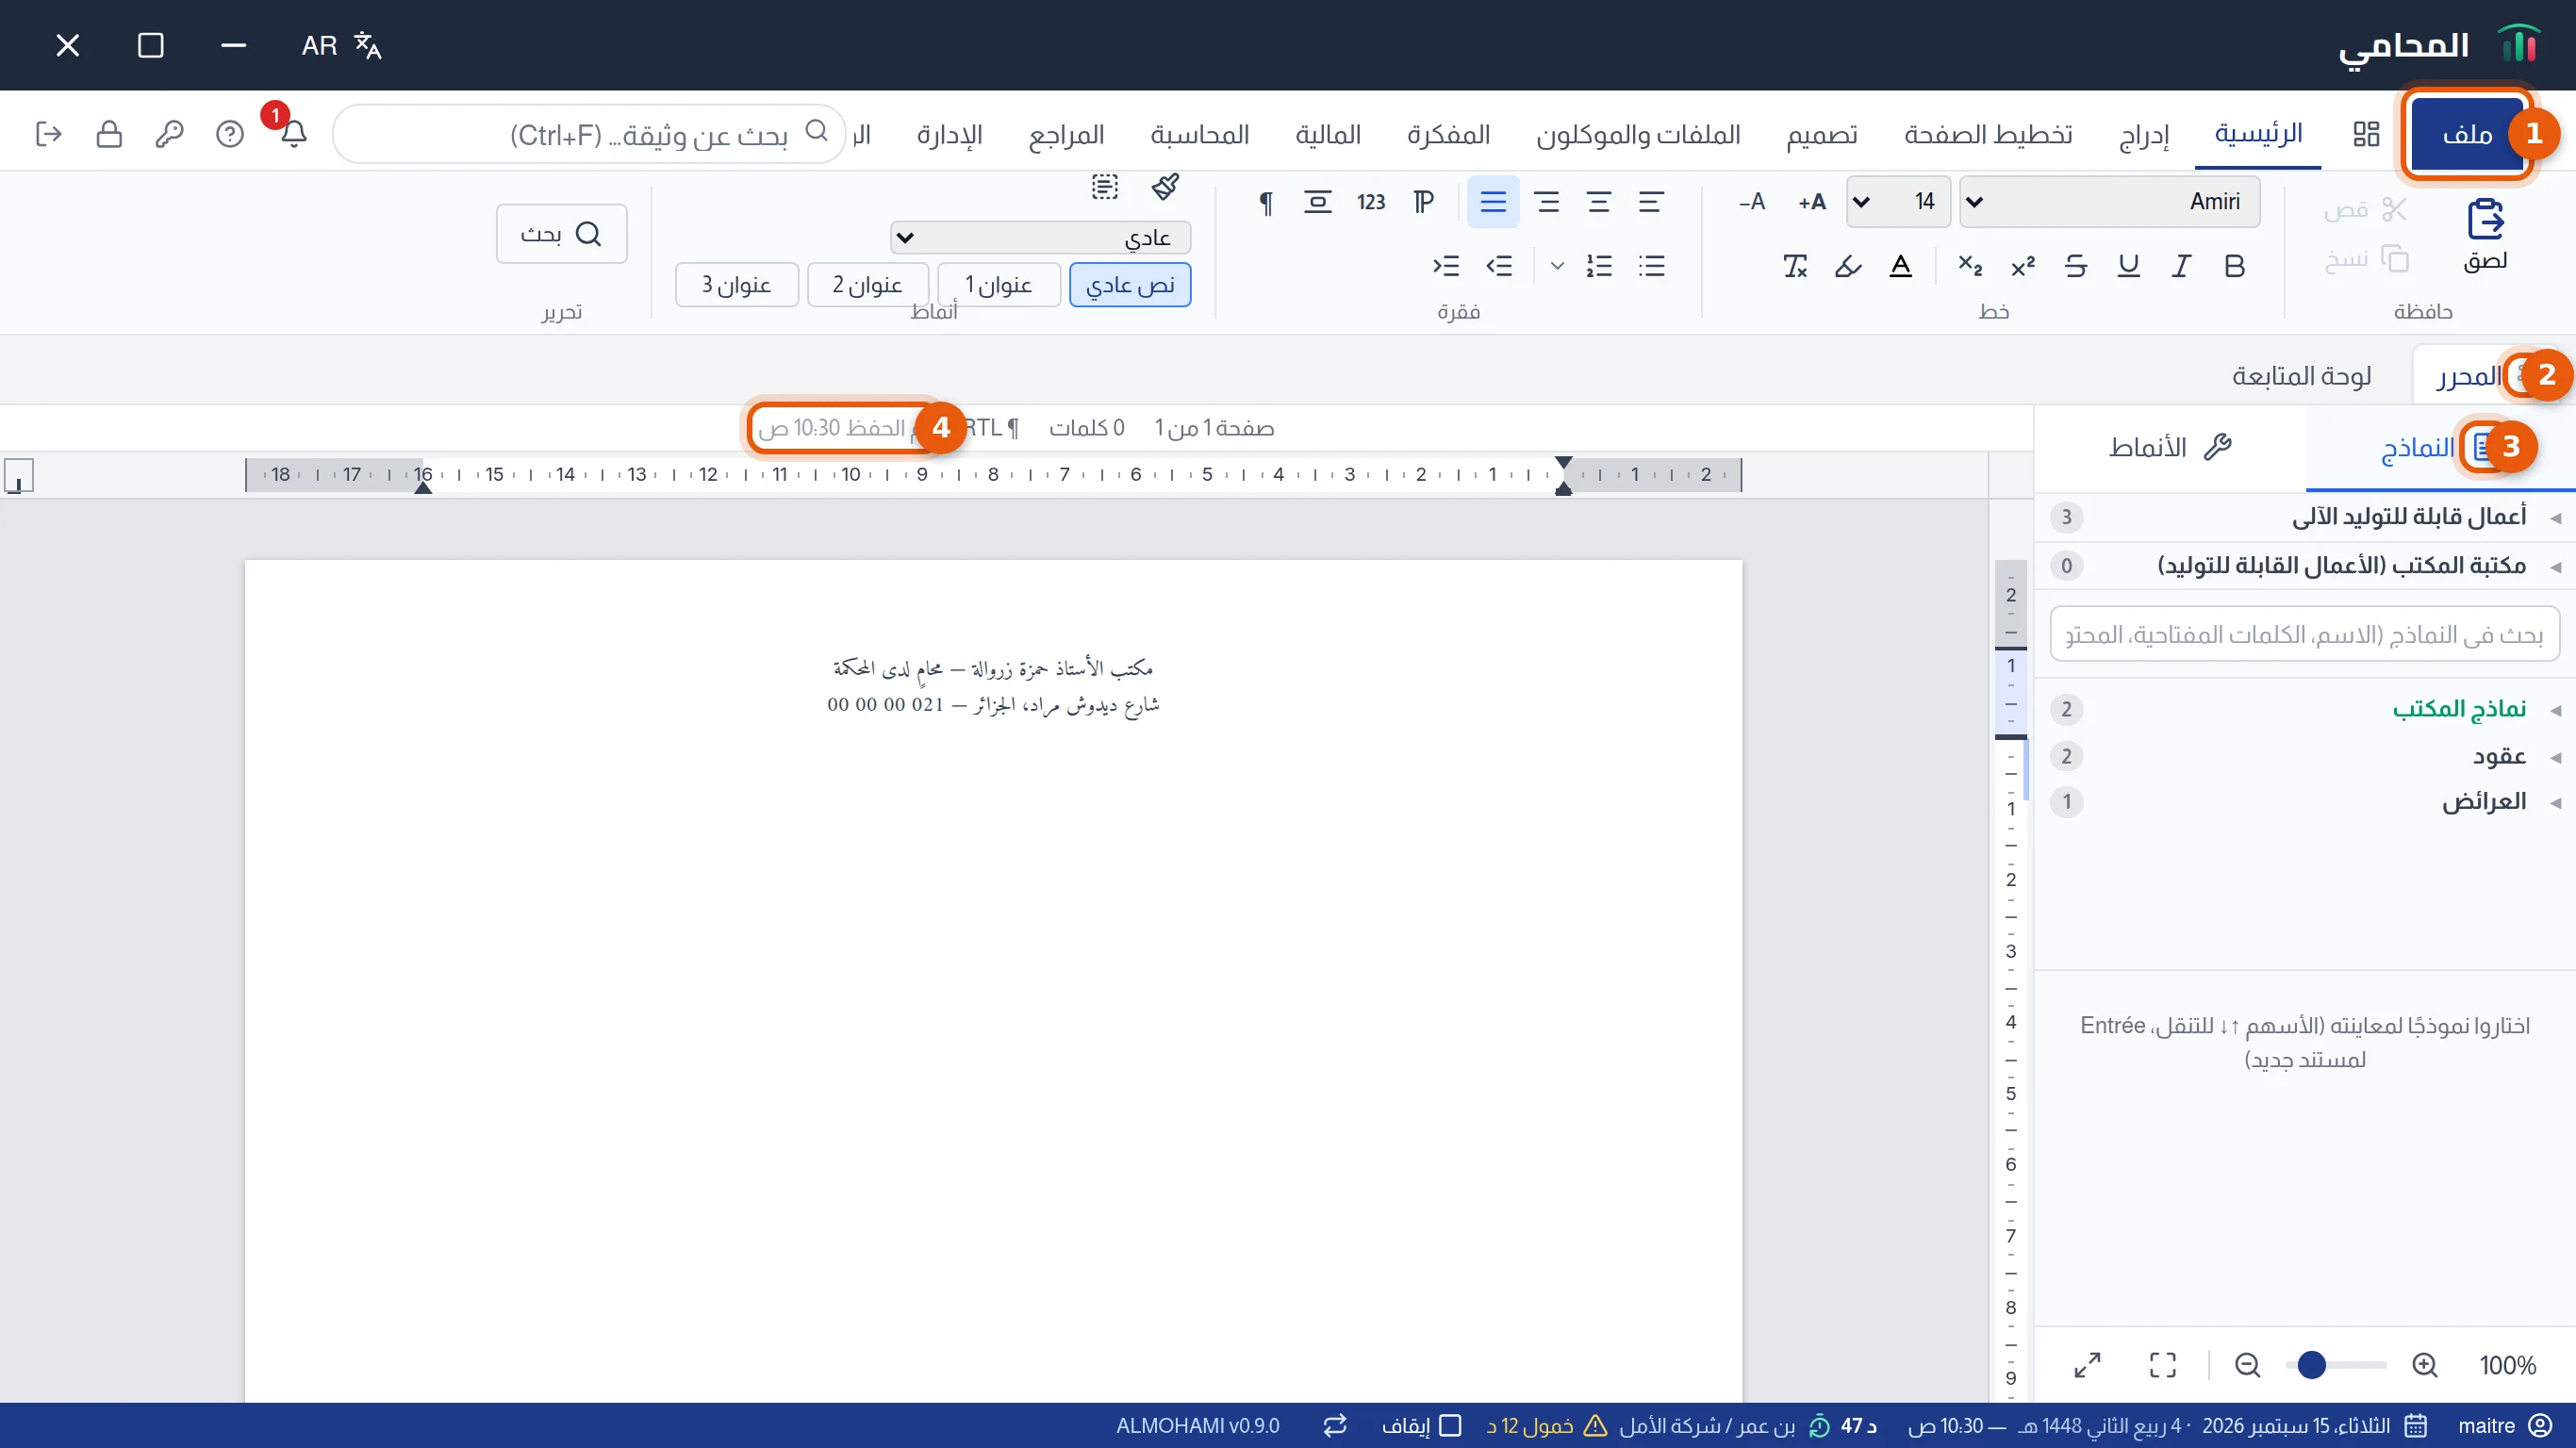Click the paragraph spacing icon beside 123

[x=1318, y=202]
